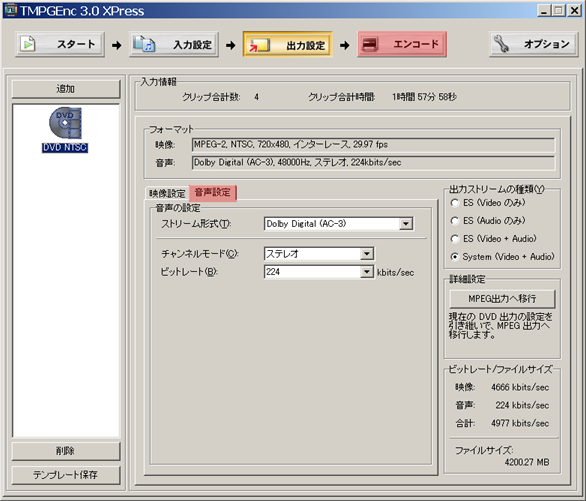Screen dimensions: 586x501
Task: Click the テンプレート保存 button
Action: [x=66, y=475]
